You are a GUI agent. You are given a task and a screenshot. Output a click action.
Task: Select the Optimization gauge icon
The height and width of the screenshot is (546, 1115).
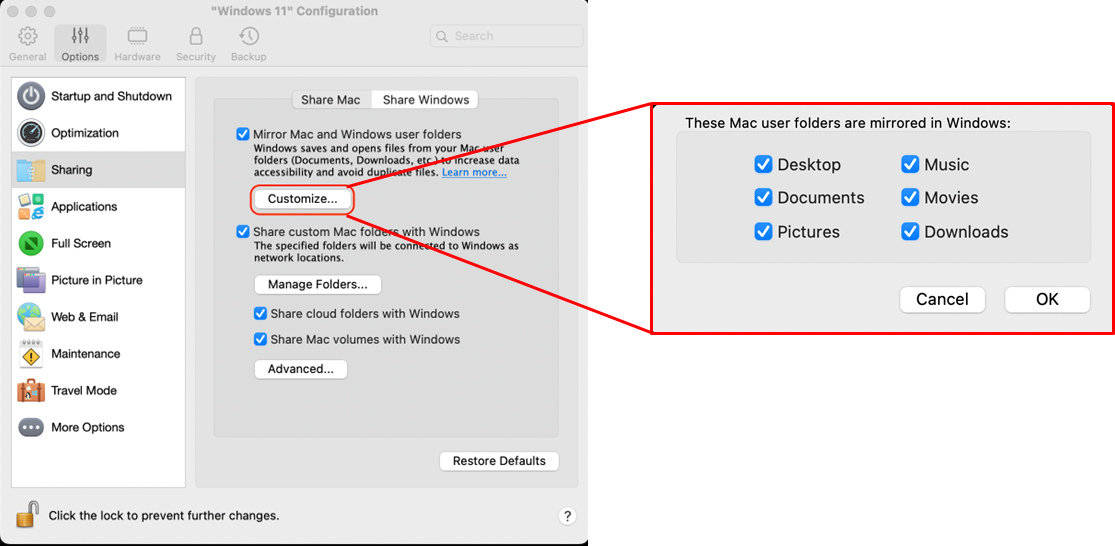click(x=31, y=133)
